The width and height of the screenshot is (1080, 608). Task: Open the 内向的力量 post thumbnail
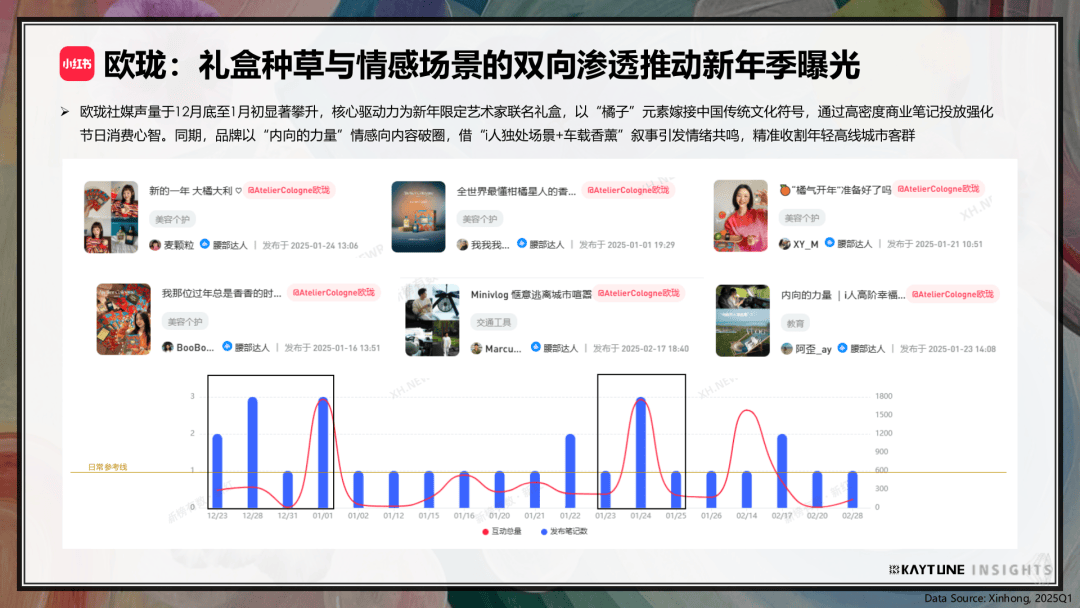742,320
